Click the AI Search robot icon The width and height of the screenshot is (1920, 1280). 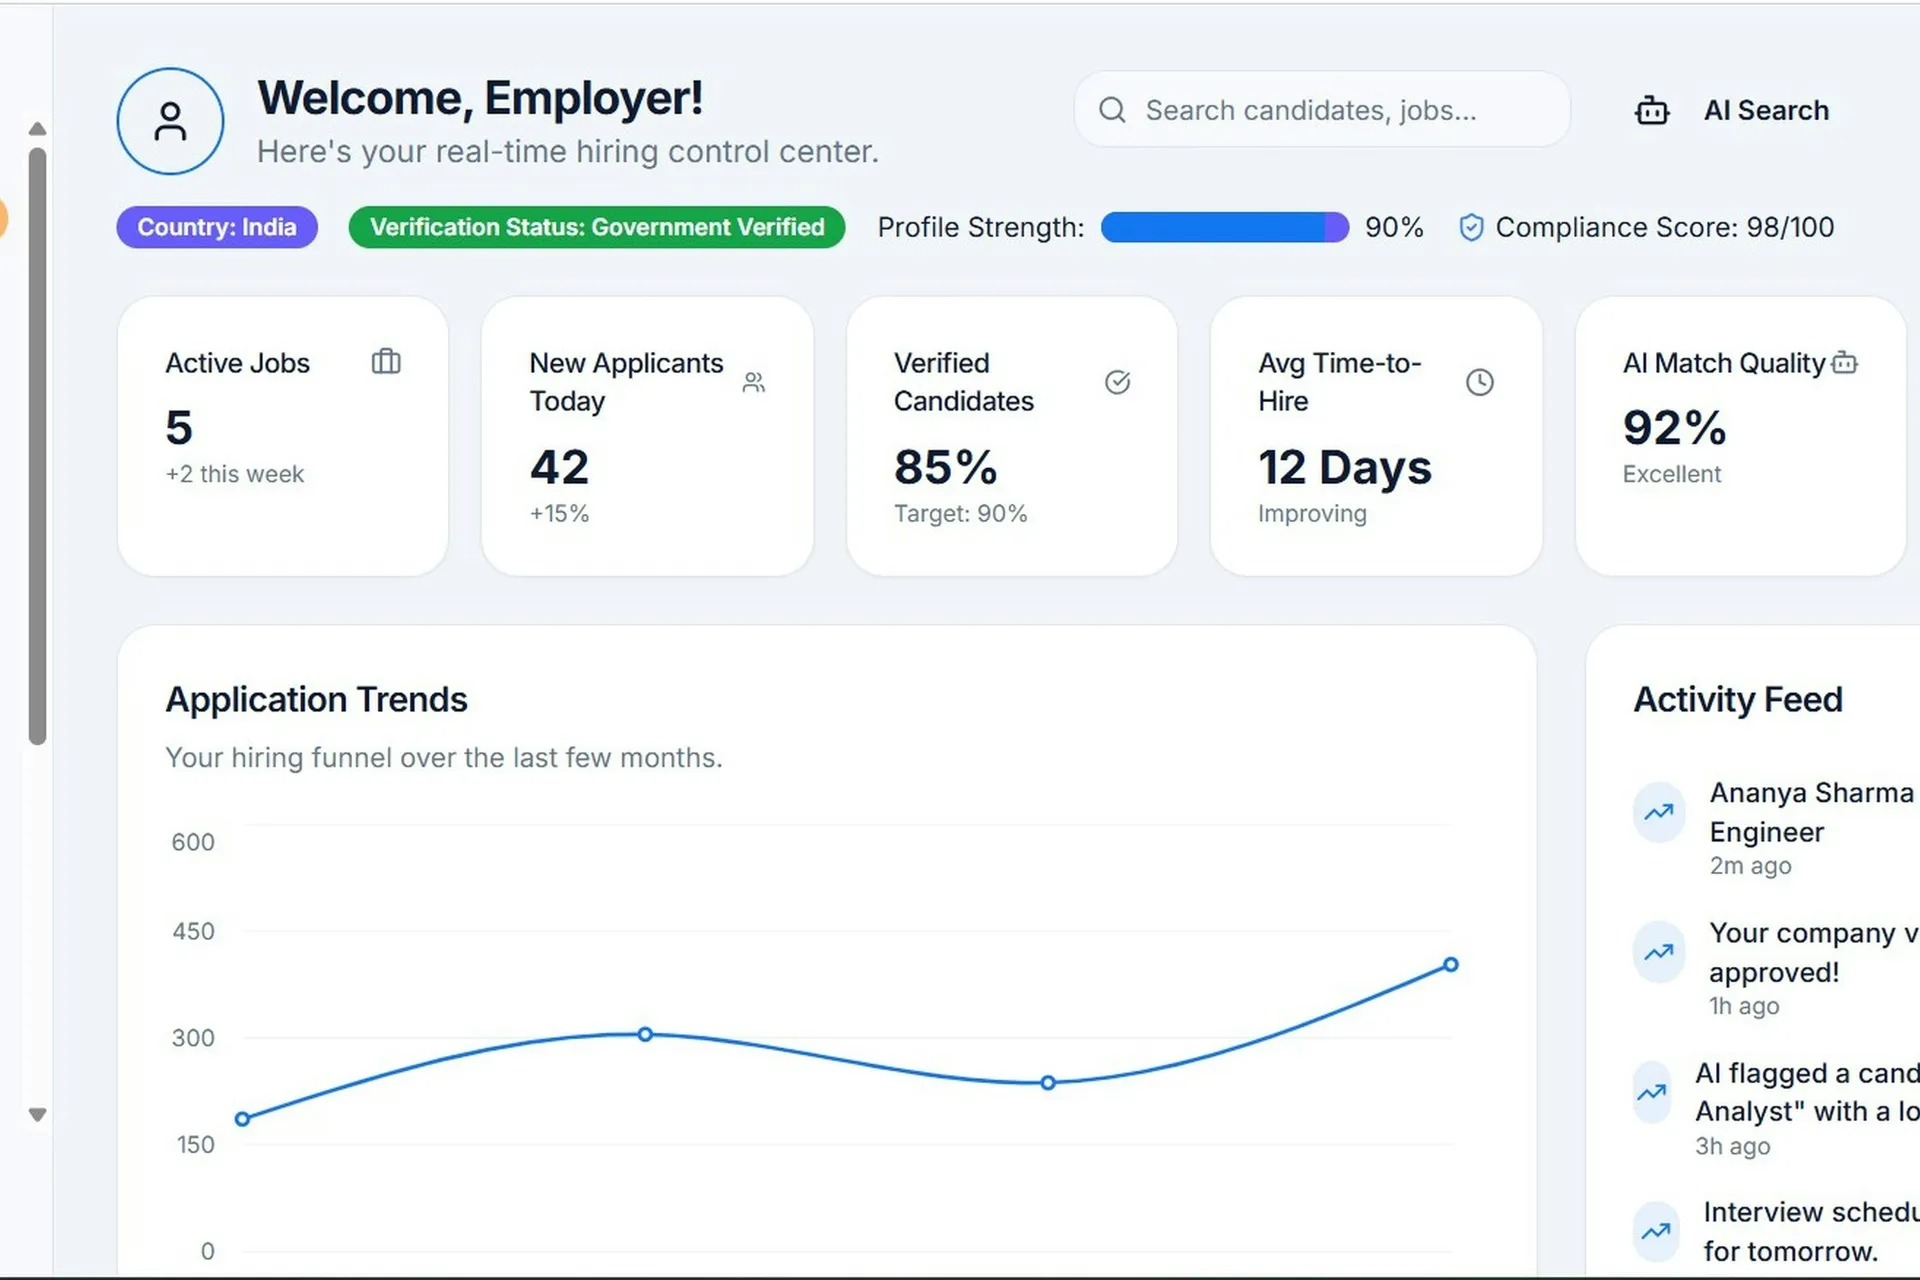[1651, 110]
